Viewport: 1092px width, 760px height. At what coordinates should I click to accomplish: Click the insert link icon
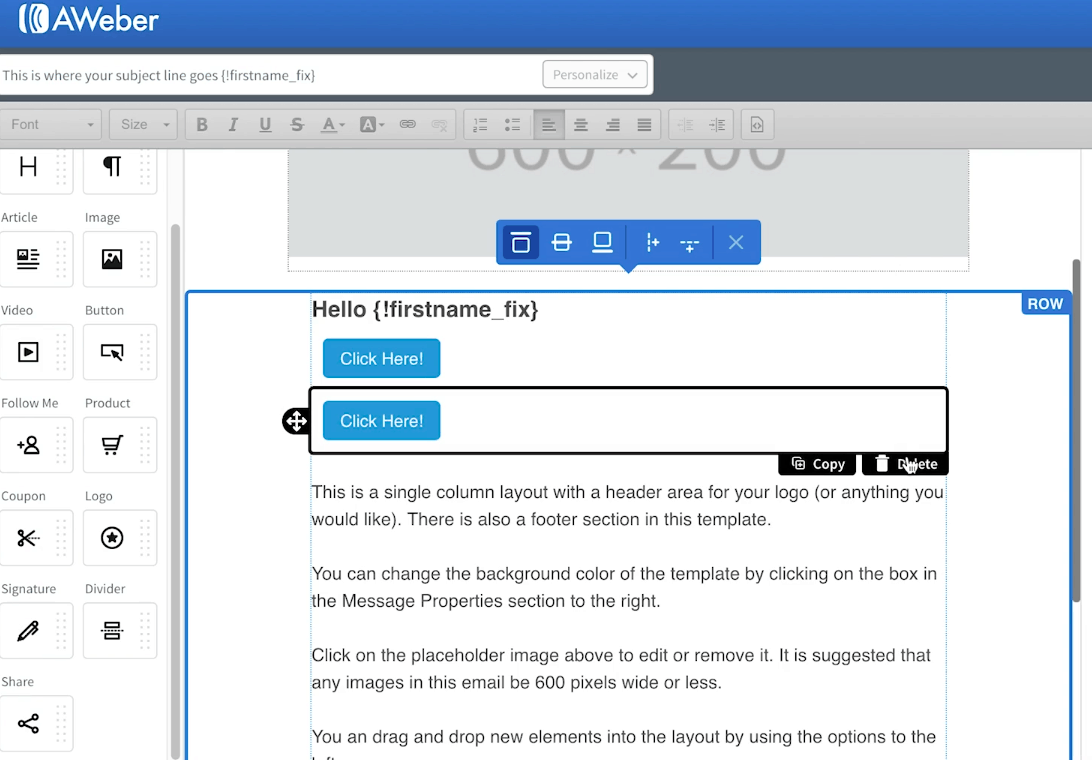coord(407,125)
